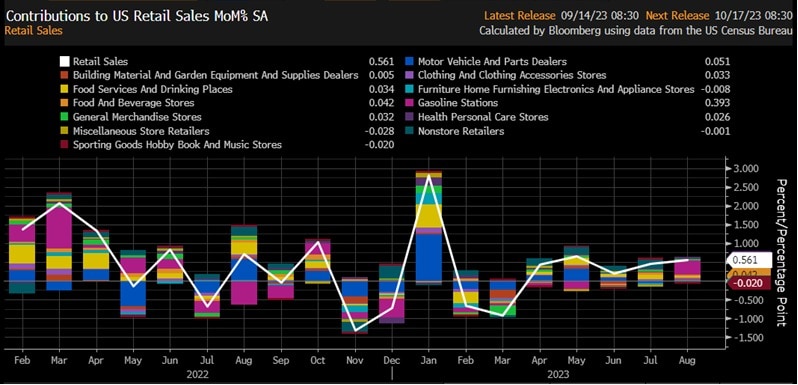Viewport: 798px width, 385px height.
Task: Click the Calculated by Bloomberg source note
Action: coord(637,31)
